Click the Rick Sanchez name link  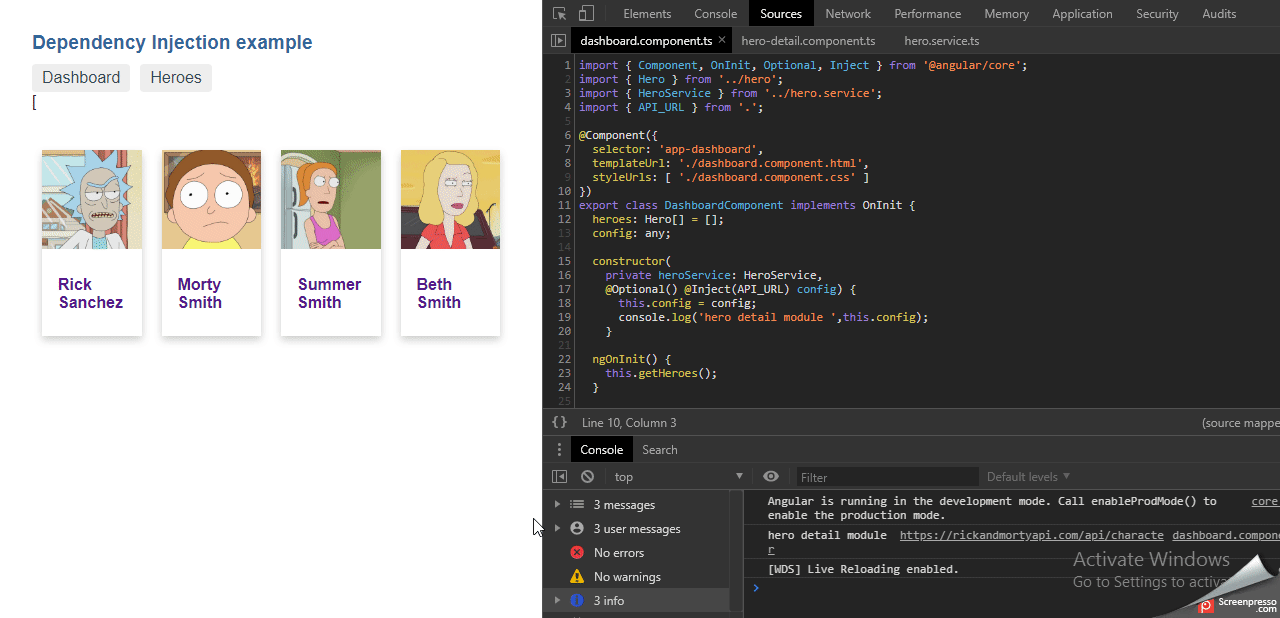[90, 293]
